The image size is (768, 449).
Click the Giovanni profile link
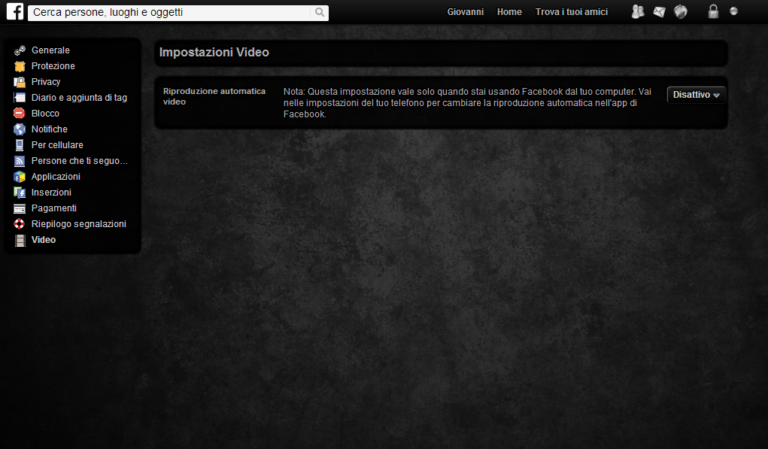pyautogui.click(x=465, y=12)
